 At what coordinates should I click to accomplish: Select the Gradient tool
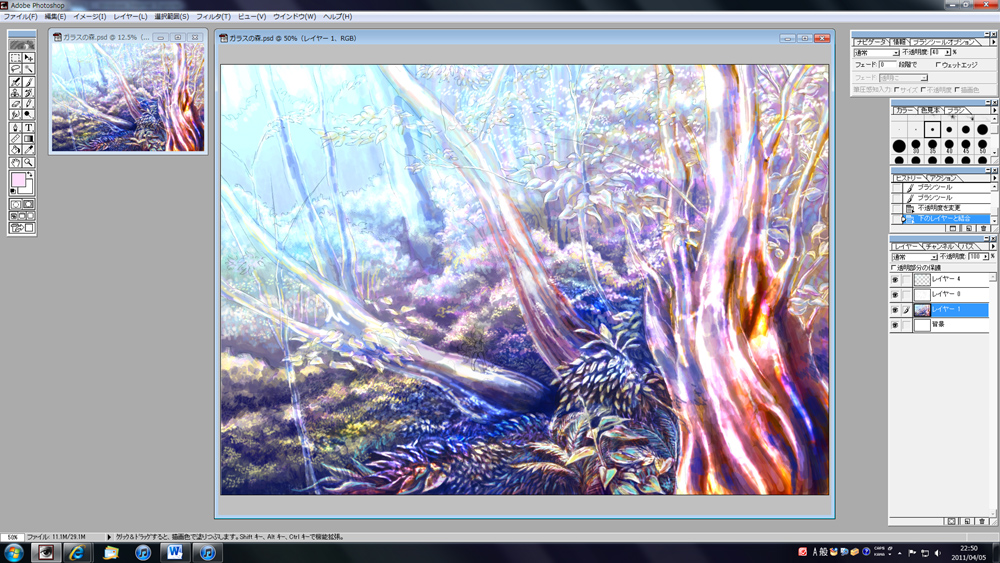29,138
